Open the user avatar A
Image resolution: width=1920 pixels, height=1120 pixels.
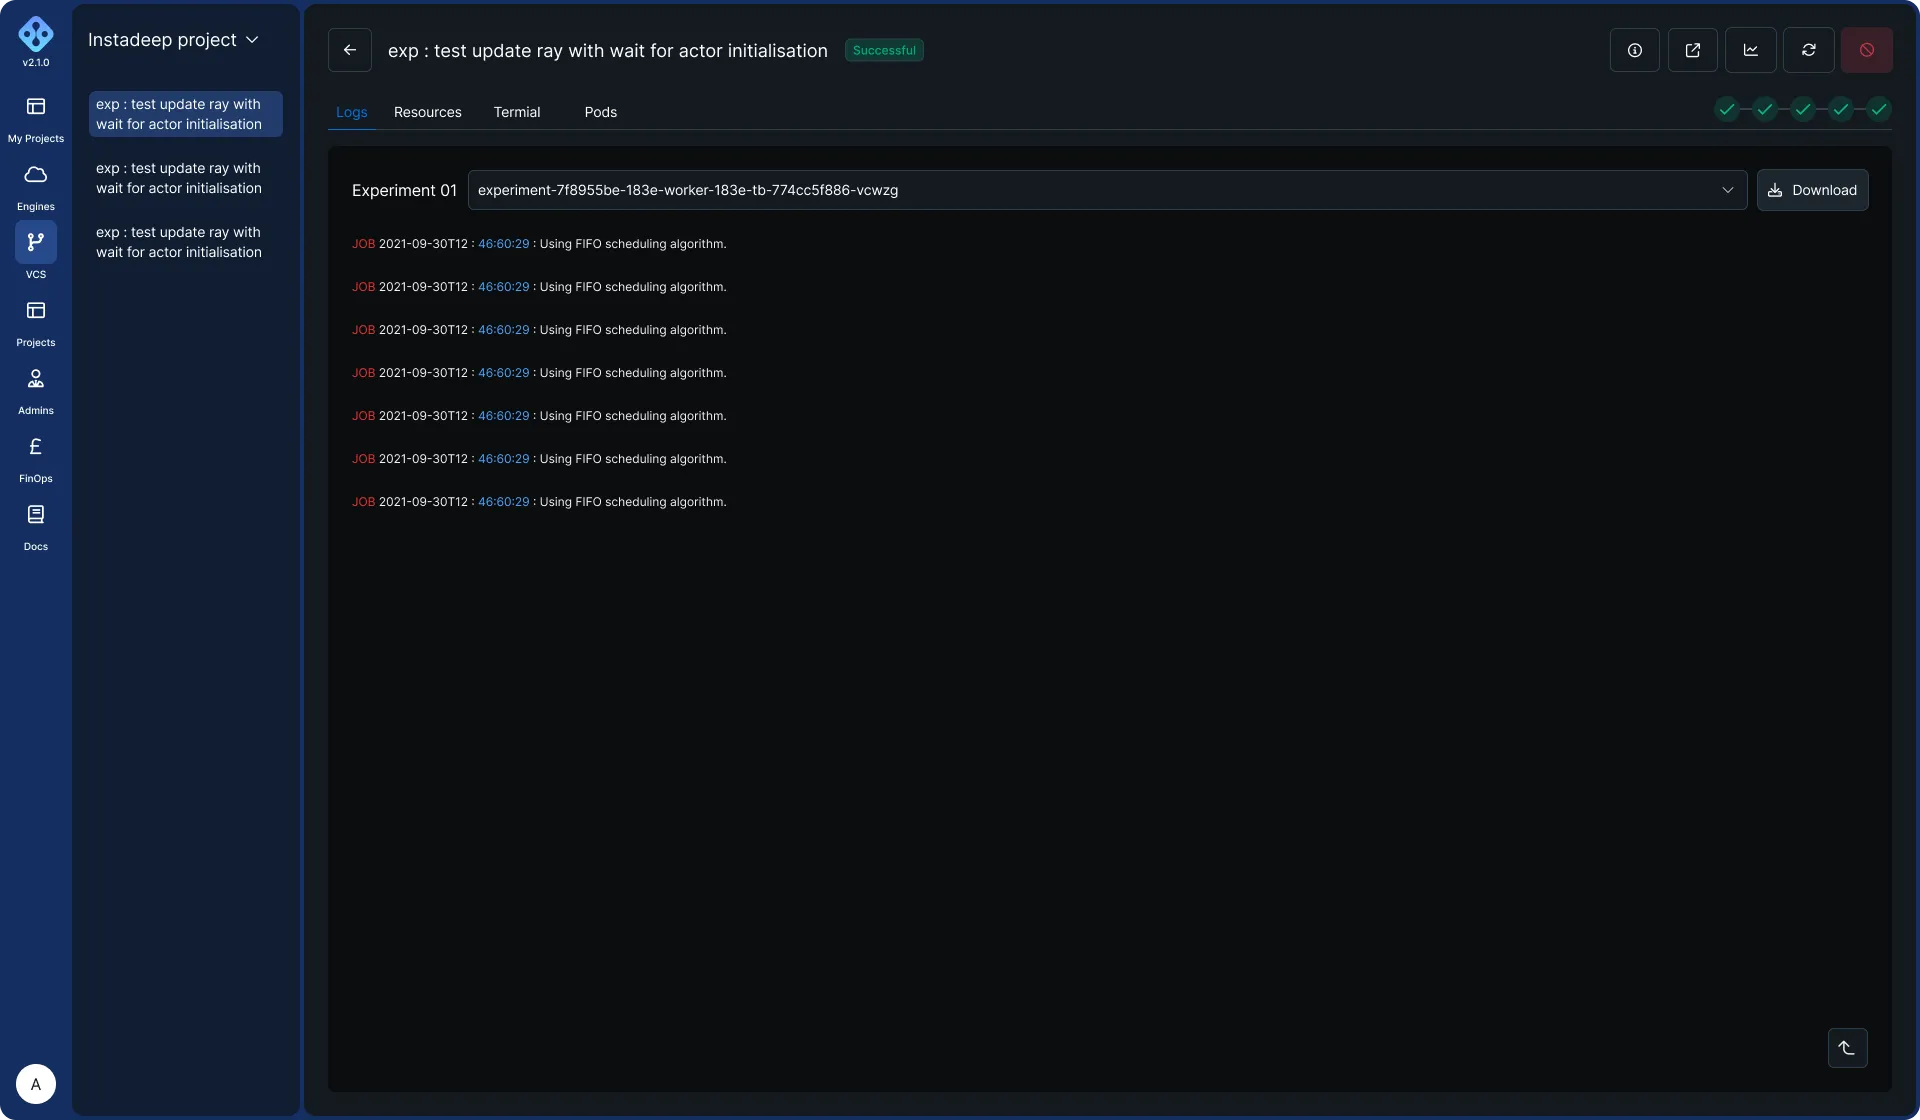[36, 1084]
